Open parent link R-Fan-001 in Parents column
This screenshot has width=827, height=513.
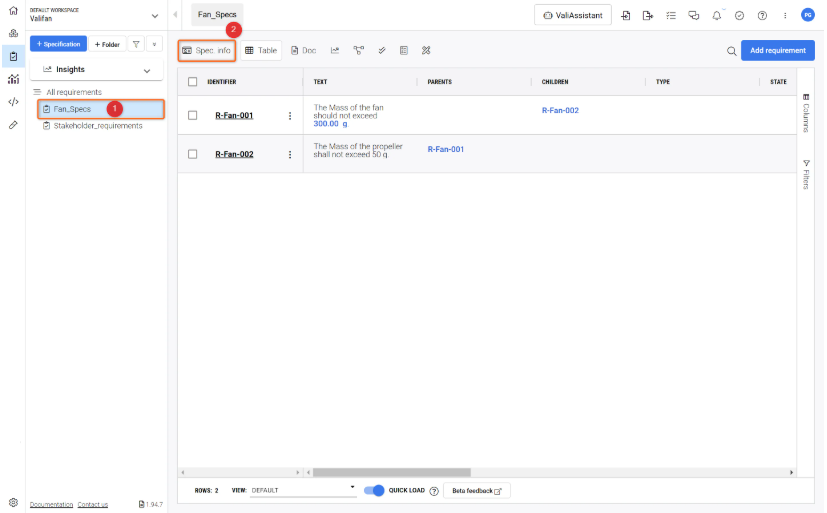point(446,149)
